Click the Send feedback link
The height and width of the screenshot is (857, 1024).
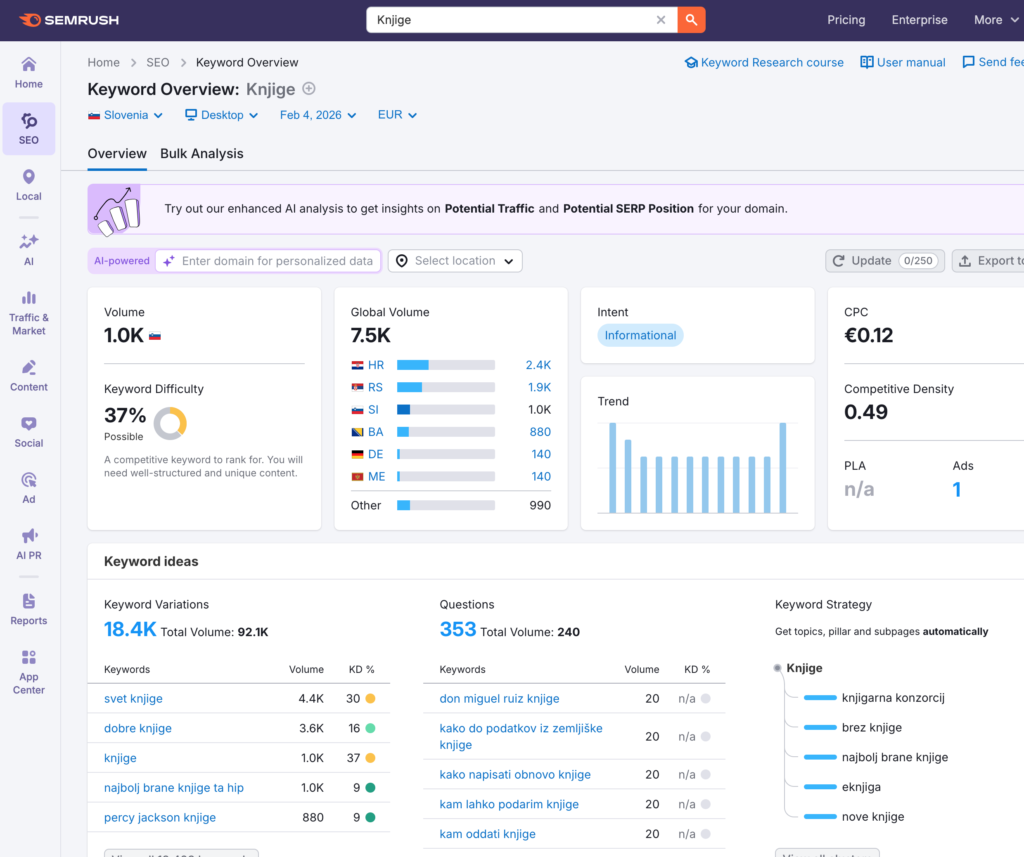point(993,62)
